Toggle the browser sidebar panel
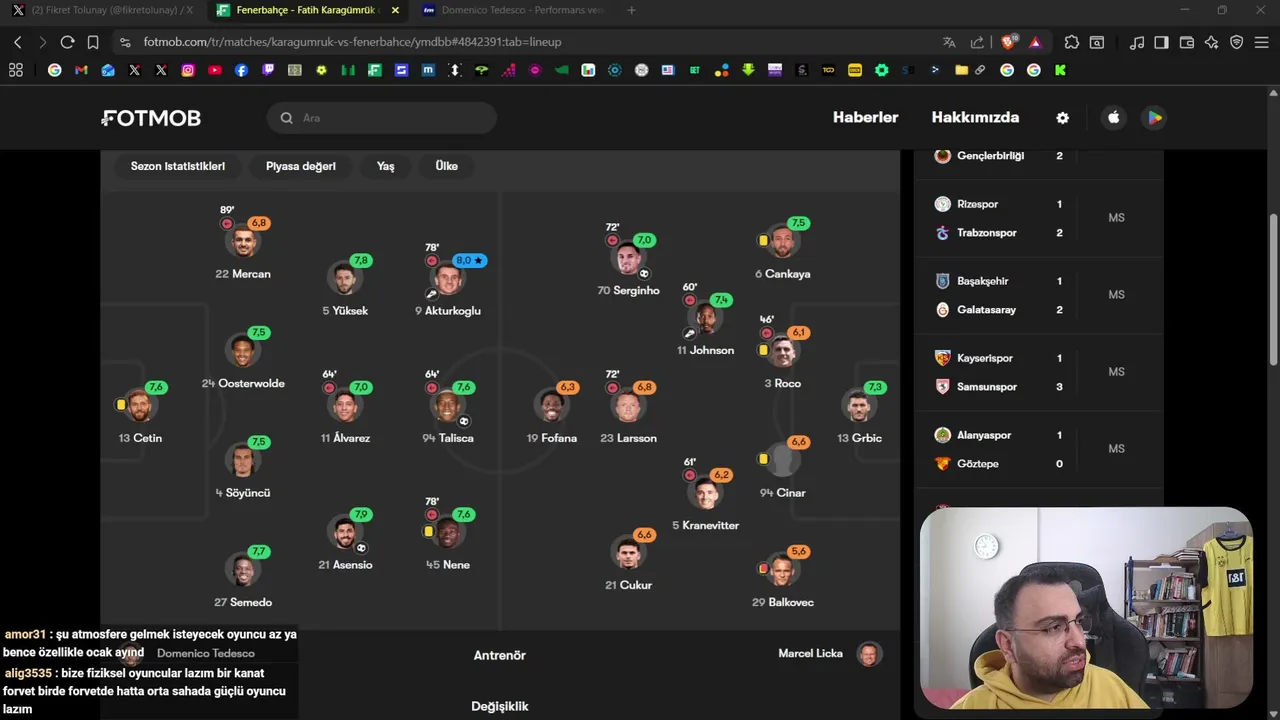Screen dimensions: 1280x720 coord(1161,42)
